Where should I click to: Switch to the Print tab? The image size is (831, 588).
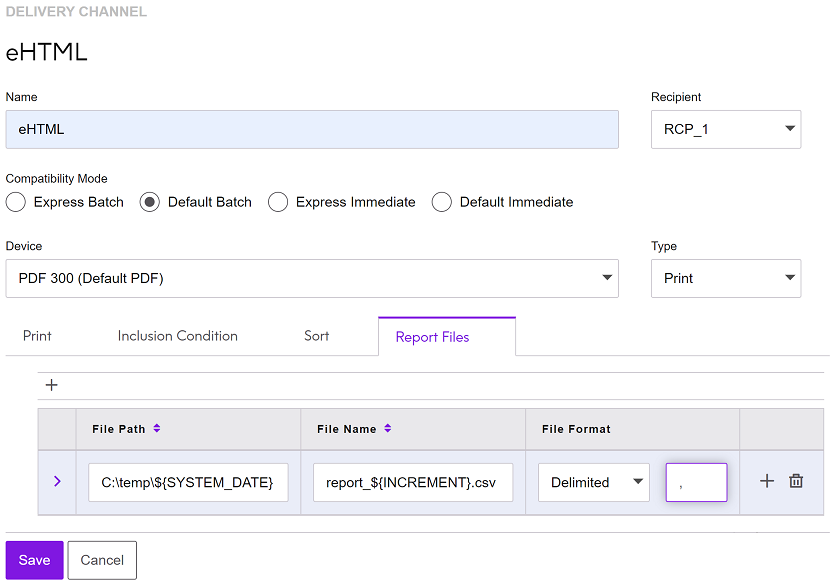(37, 336)
